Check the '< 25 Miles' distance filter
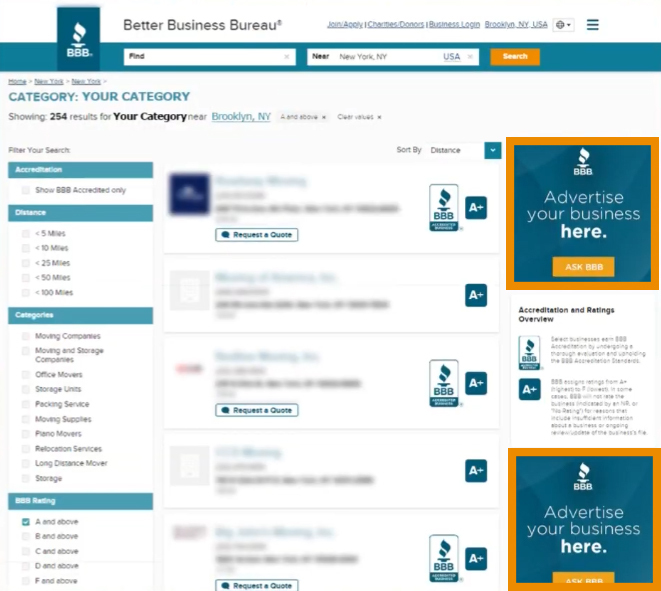Viewport: 661px width, 591px height. pos(26,263)
